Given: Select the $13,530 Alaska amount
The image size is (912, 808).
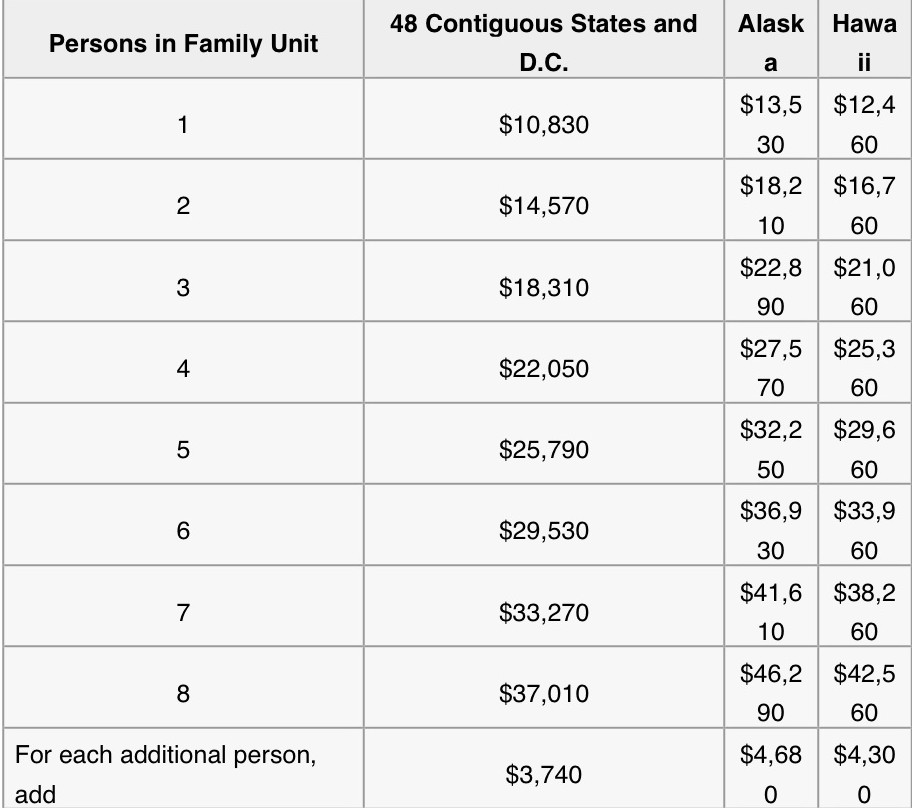Looking at the screenshot, I should click(770, 124).
